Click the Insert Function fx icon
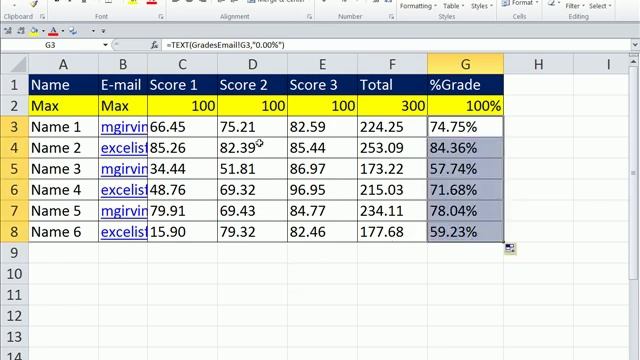640x360 pixels. (154, 45)
